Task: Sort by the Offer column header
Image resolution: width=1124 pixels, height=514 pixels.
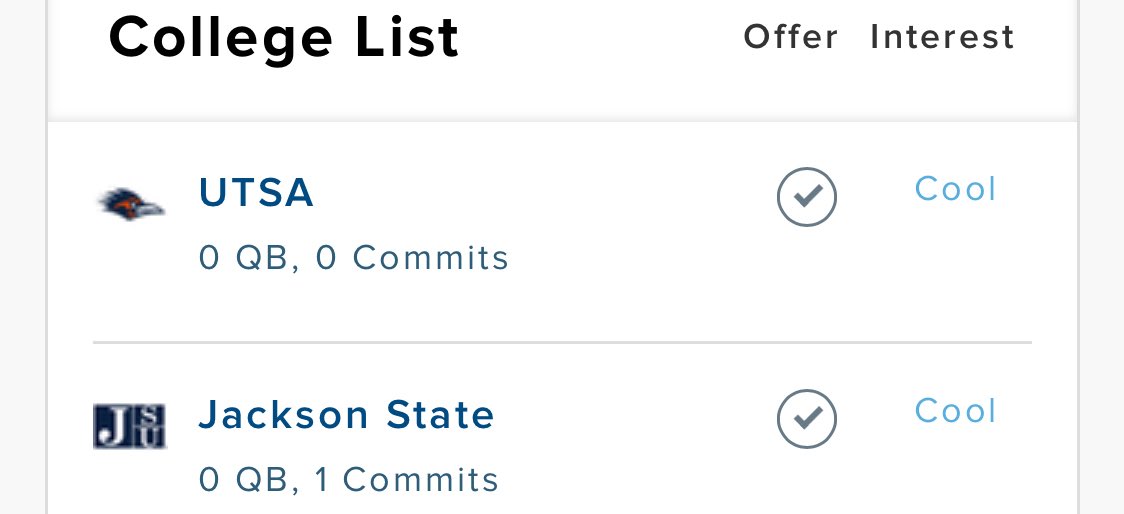Action: 790,37
